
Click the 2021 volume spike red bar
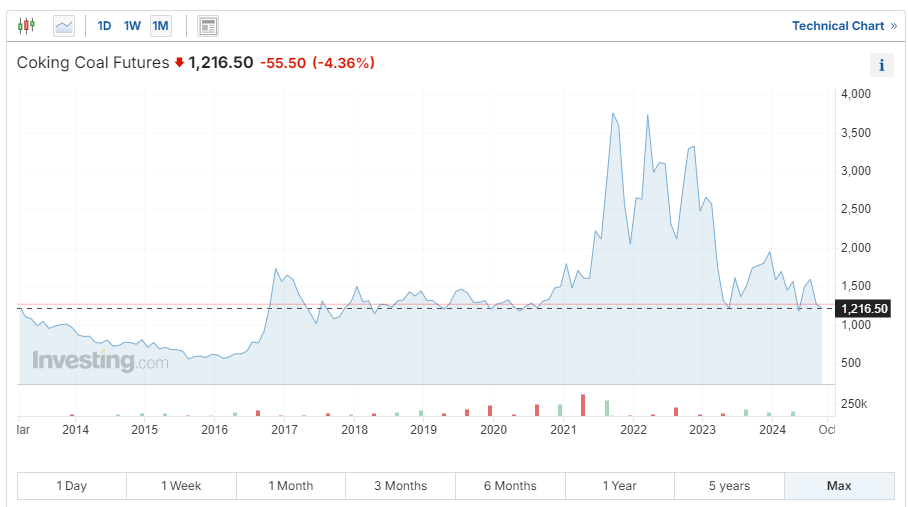click(583, 405)
